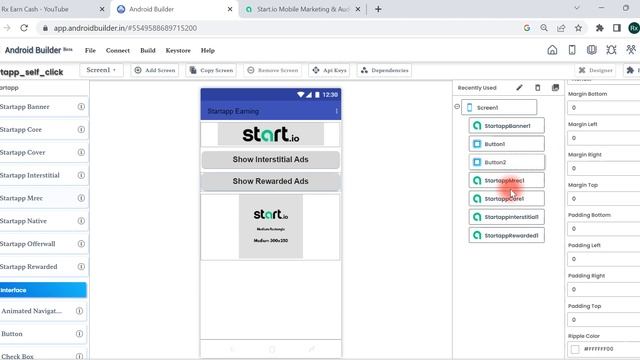Click the Ripple Color swatch
Image resolution: width=640 pixels, height=360 pixels.
[x=575, y=349]
